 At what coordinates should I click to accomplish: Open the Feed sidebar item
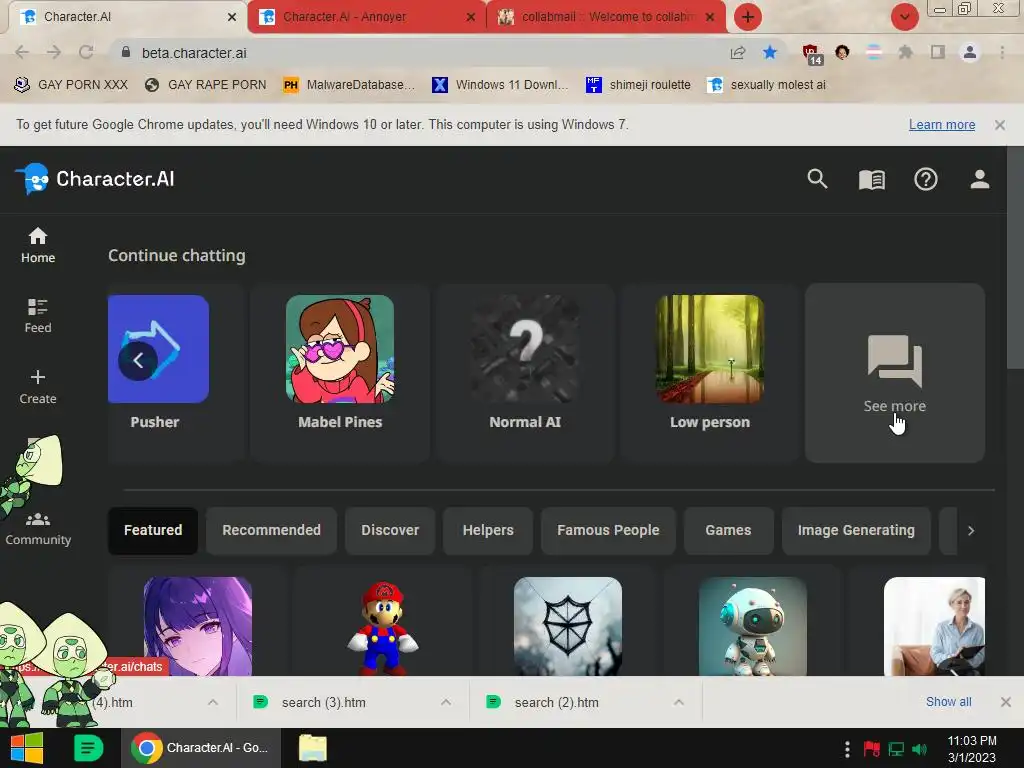click(x=38, y=316)
